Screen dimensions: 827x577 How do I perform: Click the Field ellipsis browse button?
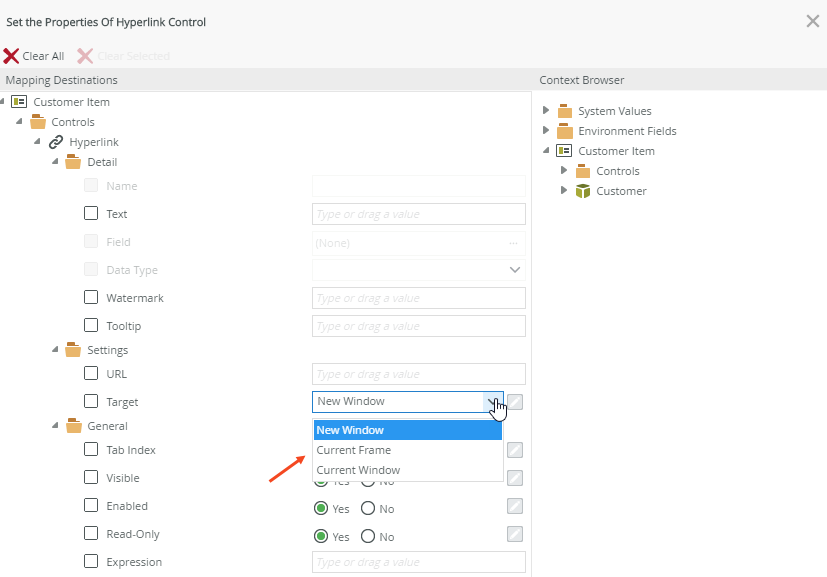(514, 242)
